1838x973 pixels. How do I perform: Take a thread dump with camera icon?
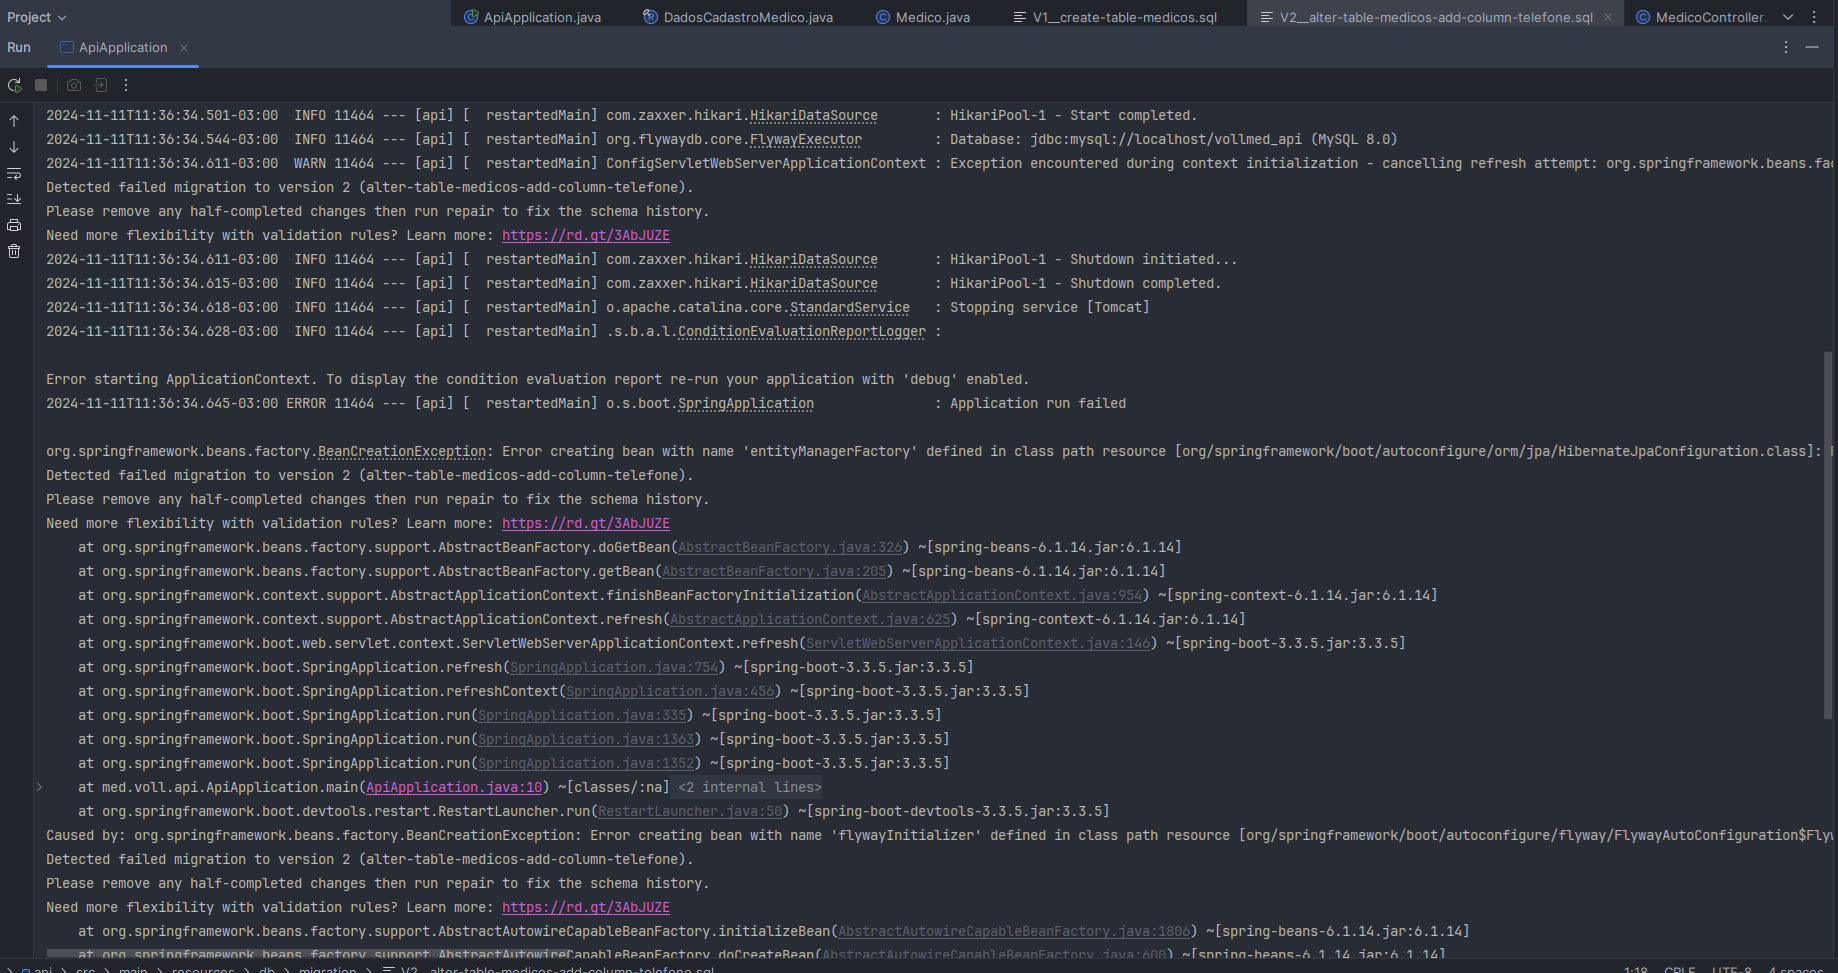pyautogui.click(x=74, y=86)
